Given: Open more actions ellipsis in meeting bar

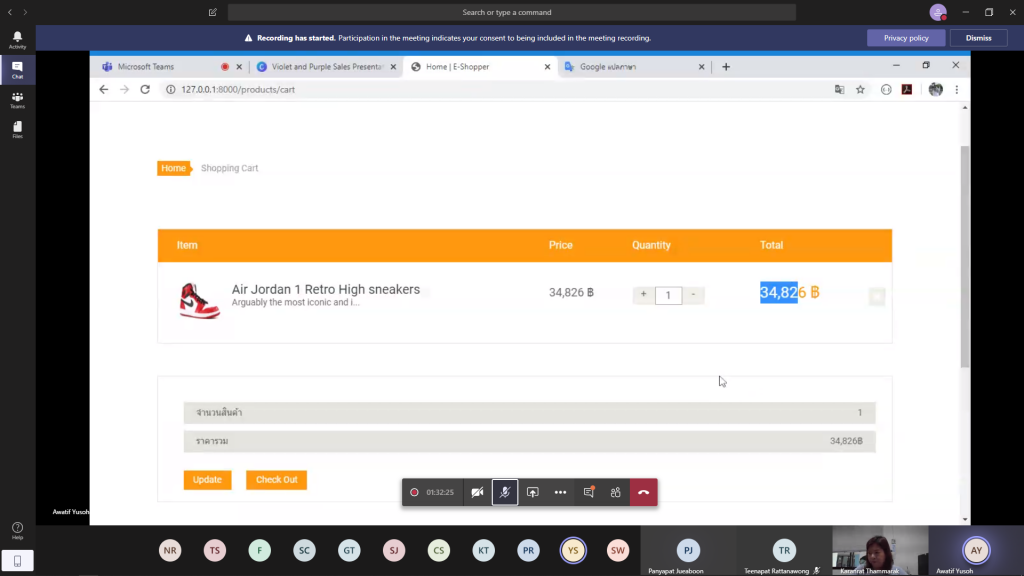Looking at the screenshot, I should coord(560,492).
